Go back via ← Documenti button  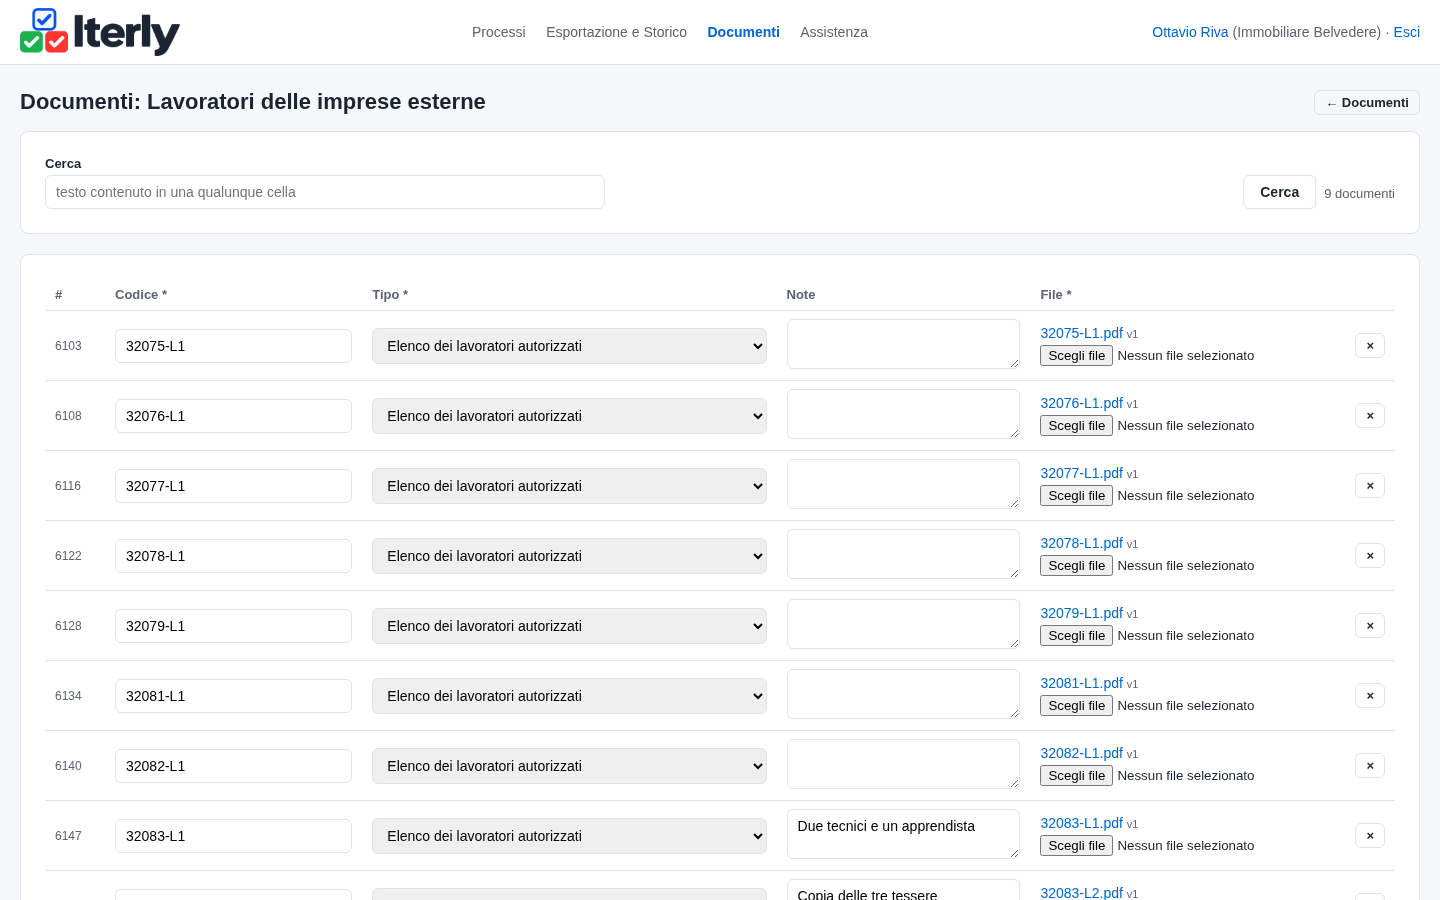pos(1366,103)
